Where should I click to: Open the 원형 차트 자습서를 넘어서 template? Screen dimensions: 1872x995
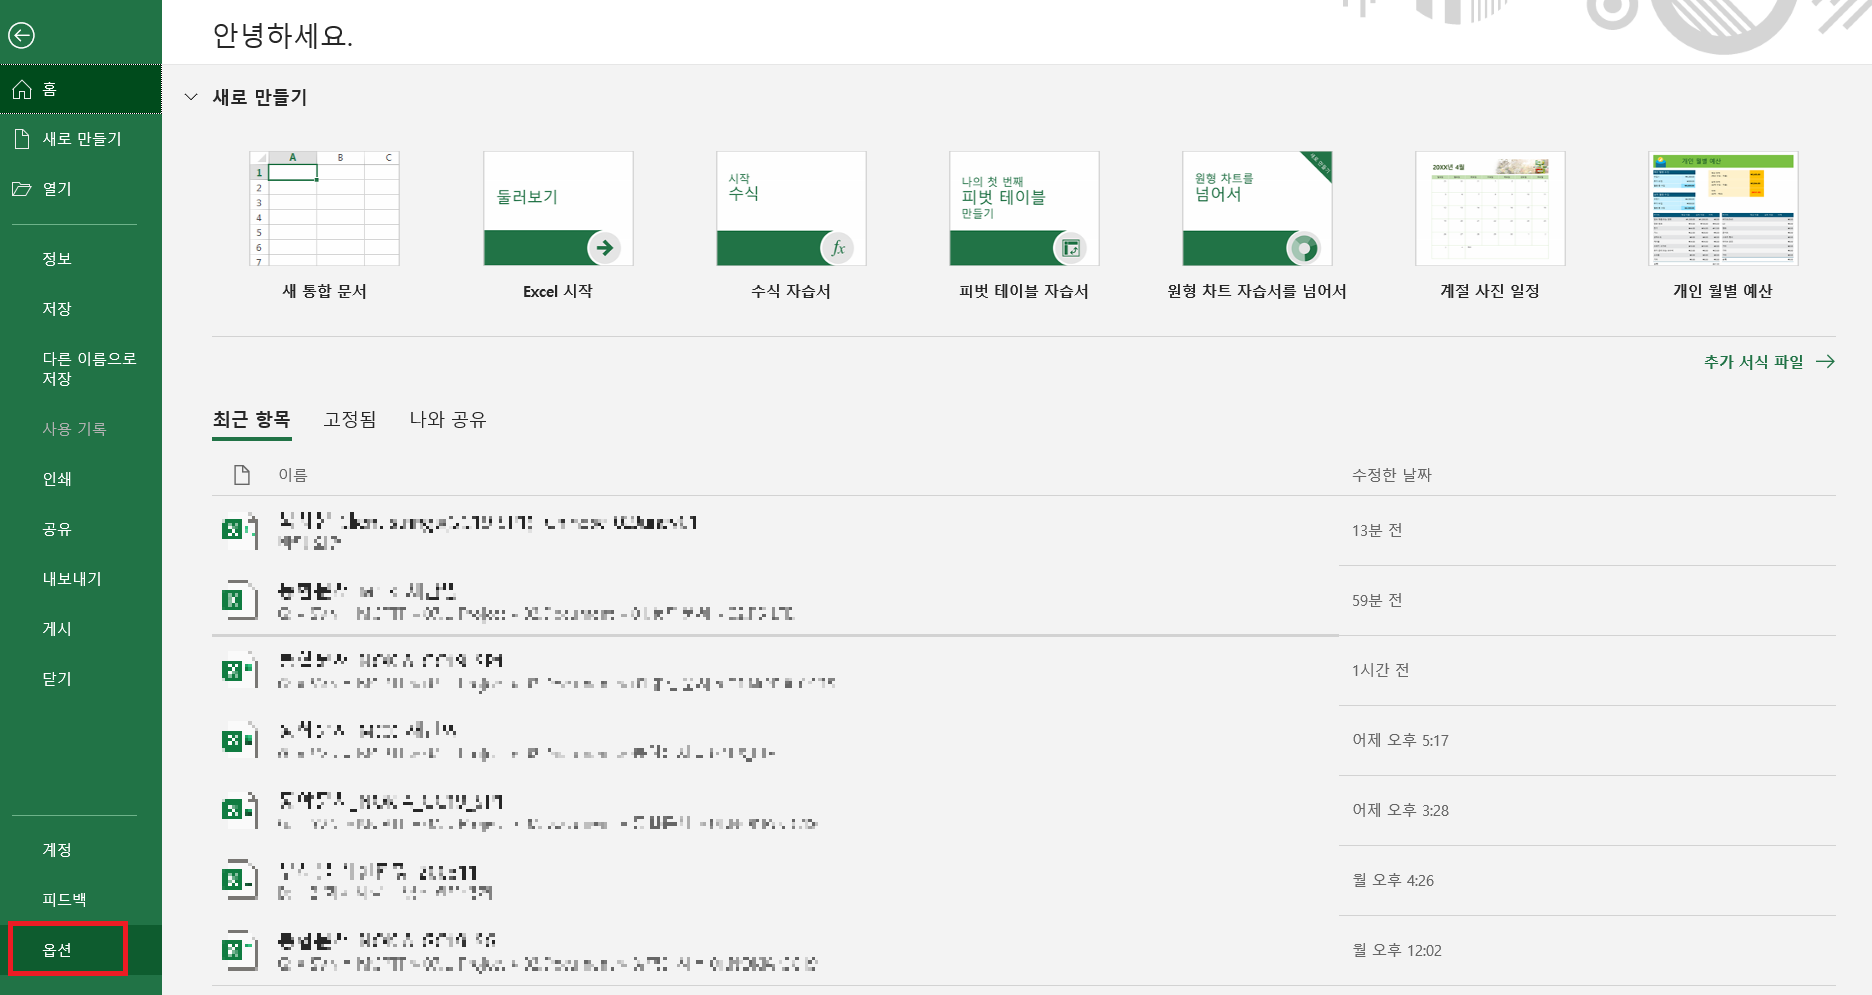pyautogui.click(x=1257, y=226)
